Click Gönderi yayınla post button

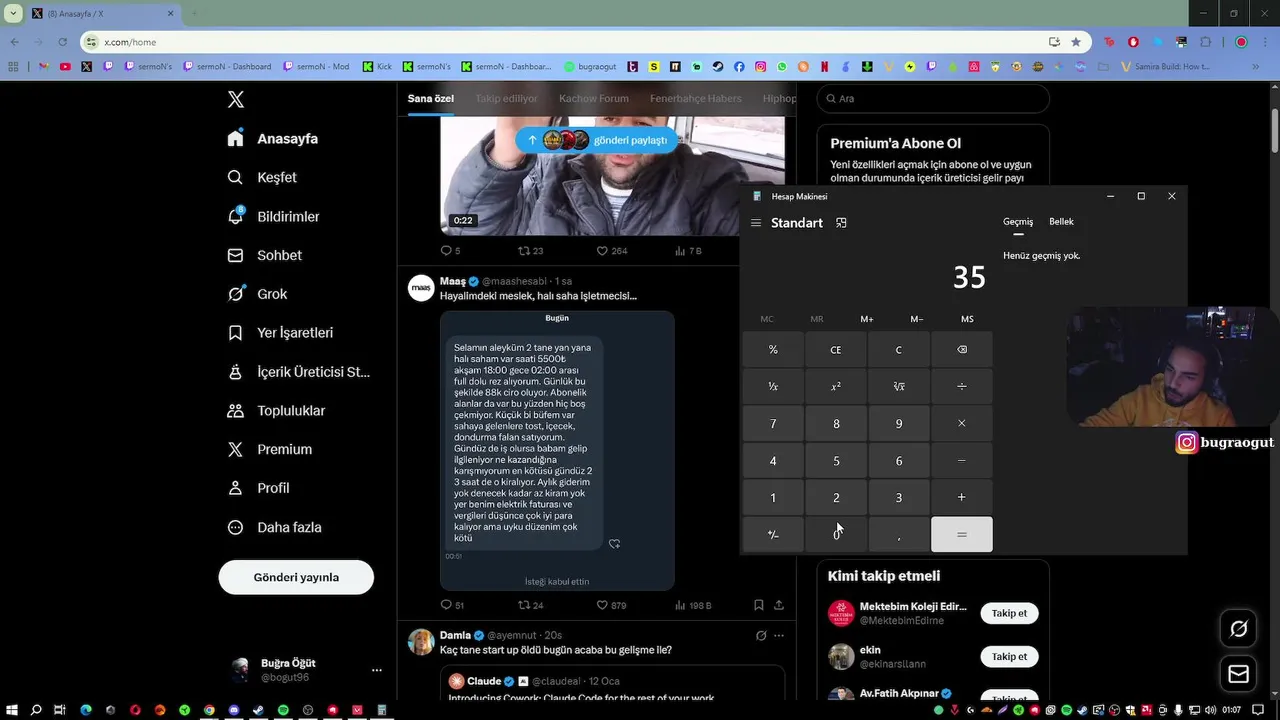pyautogui.click(x=296, y=577)
